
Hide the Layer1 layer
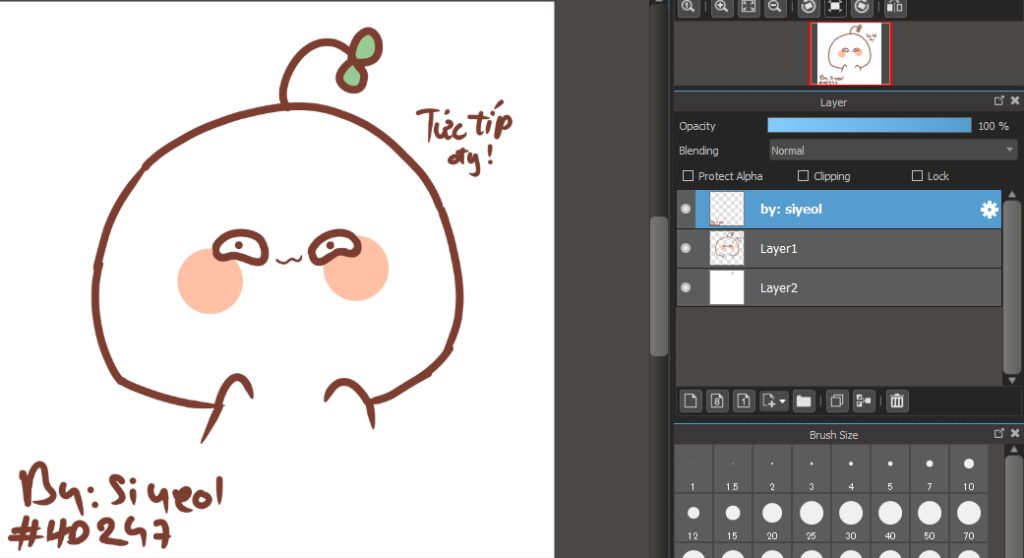[686, 248]
